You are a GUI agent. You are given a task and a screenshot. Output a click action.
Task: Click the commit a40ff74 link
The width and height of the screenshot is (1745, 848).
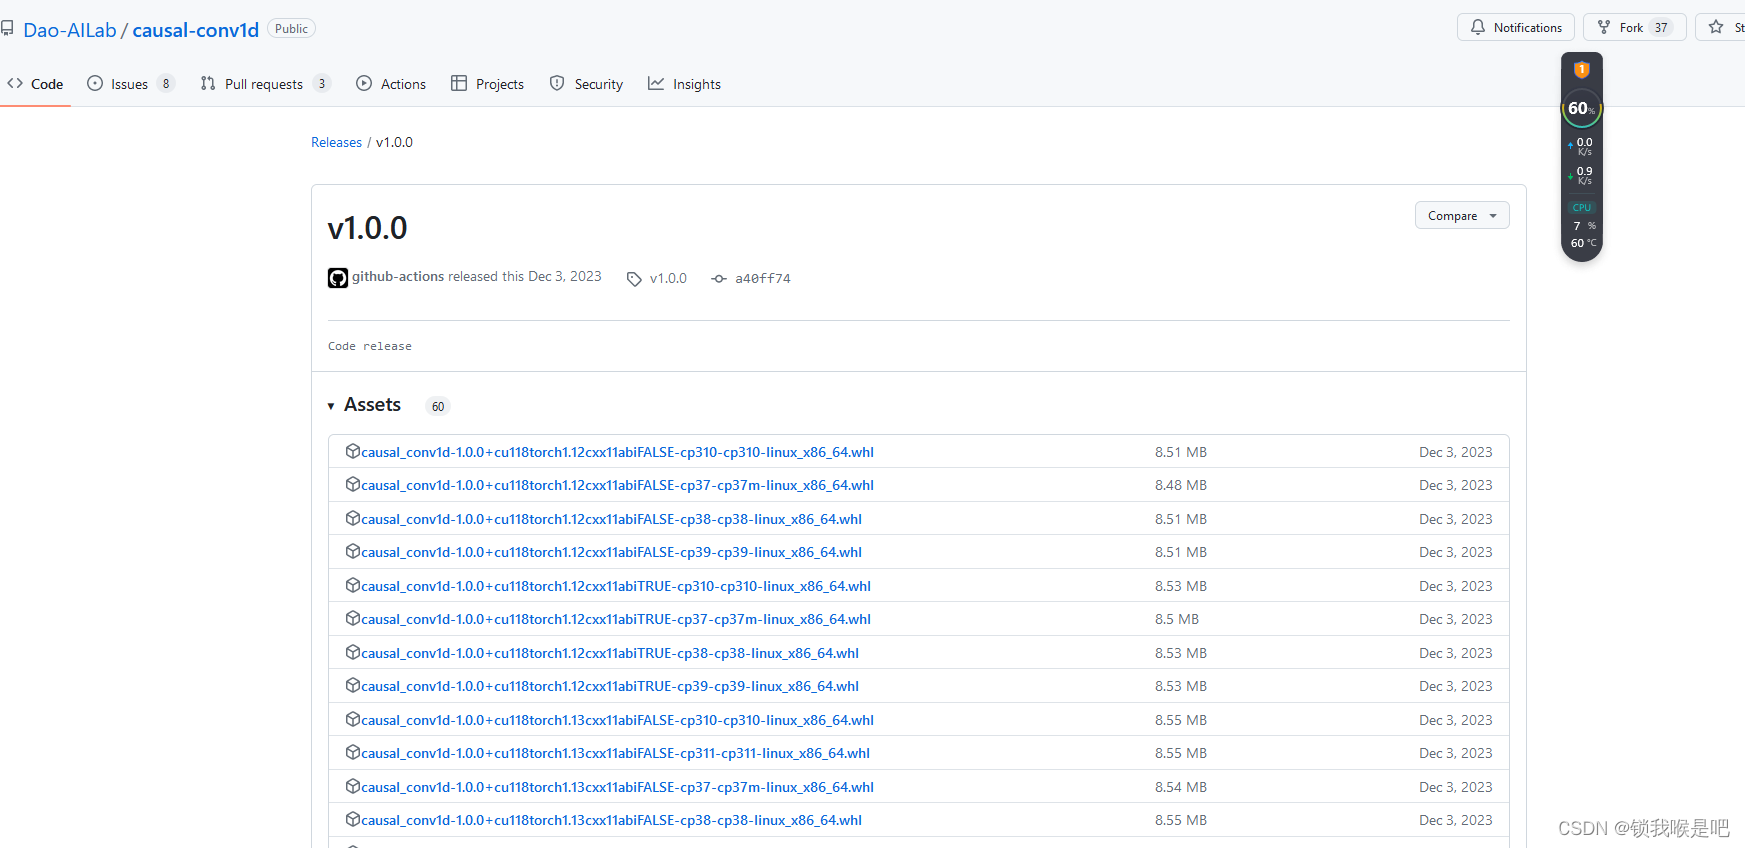pyautogui.click(x=763, y=278)
